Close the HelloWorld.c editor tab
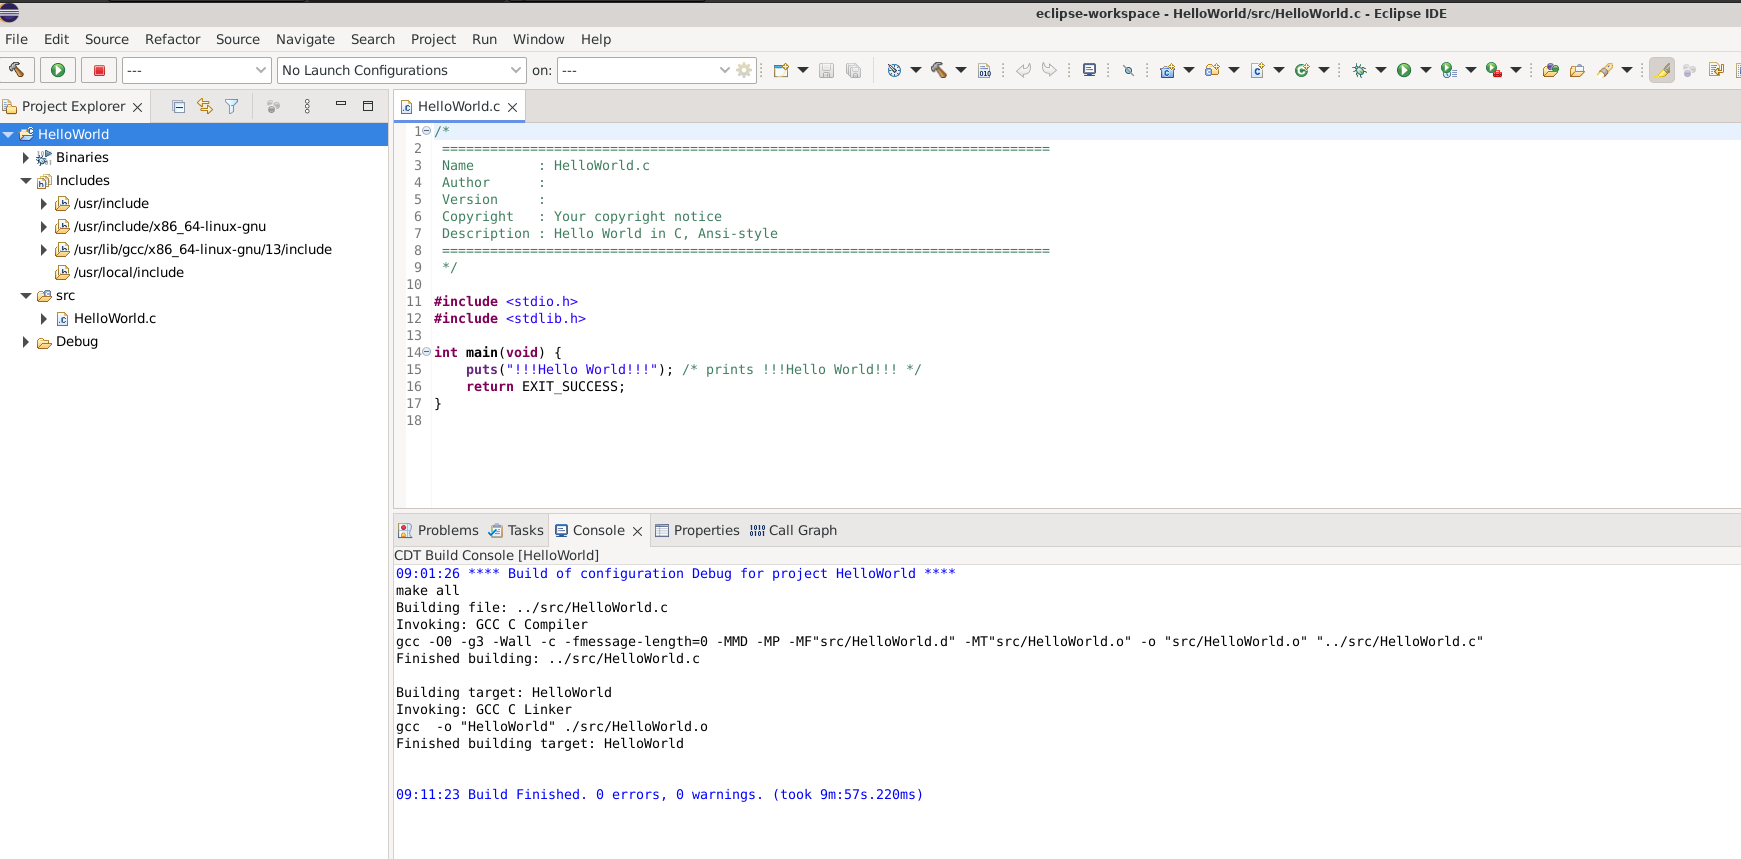Screen dimensions: 1741x859 coord(512,107)
